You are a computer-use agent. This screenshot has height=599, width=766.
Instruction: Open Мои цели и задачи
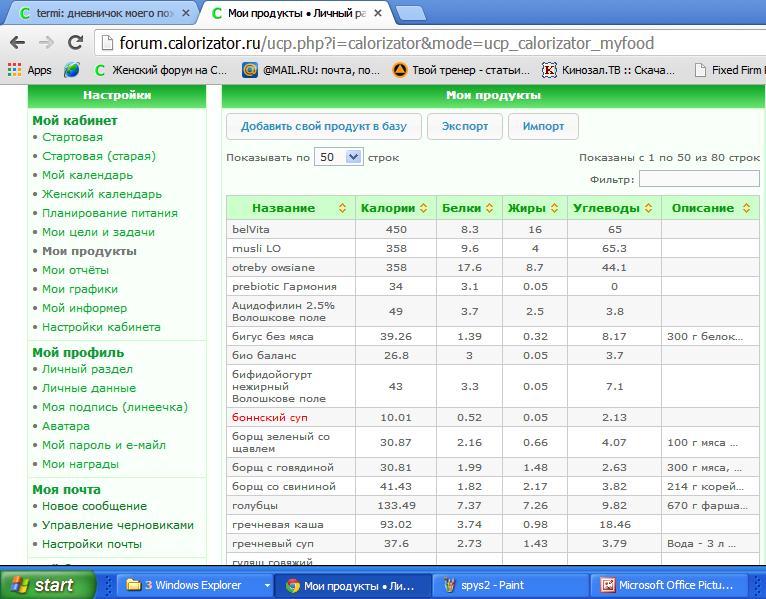[98, 233]
